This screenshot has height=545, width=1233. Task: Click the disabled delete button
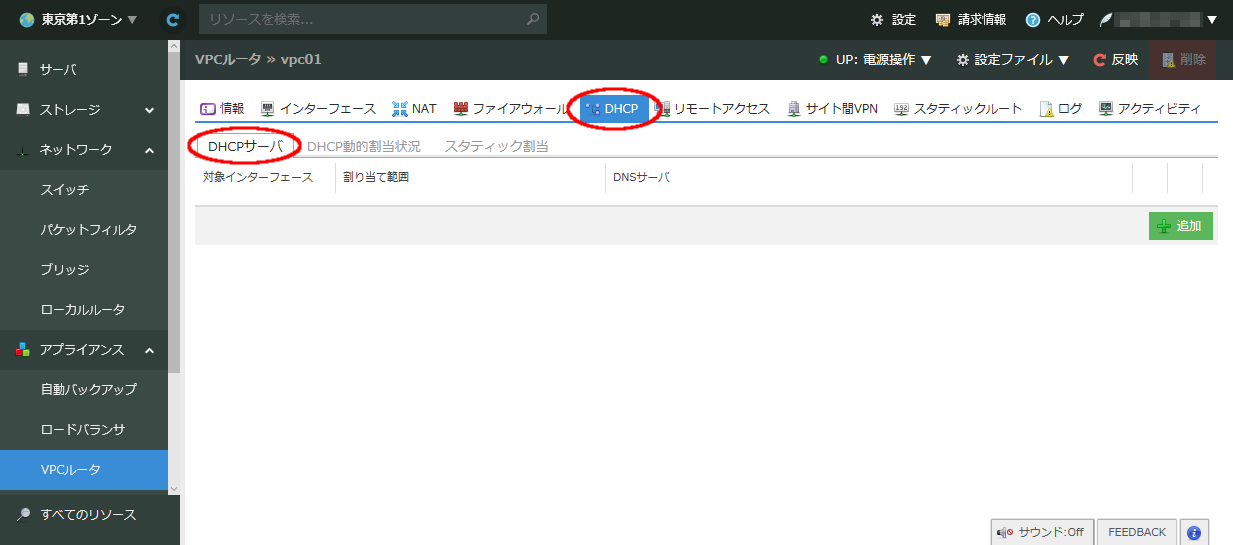(1183, 60)
